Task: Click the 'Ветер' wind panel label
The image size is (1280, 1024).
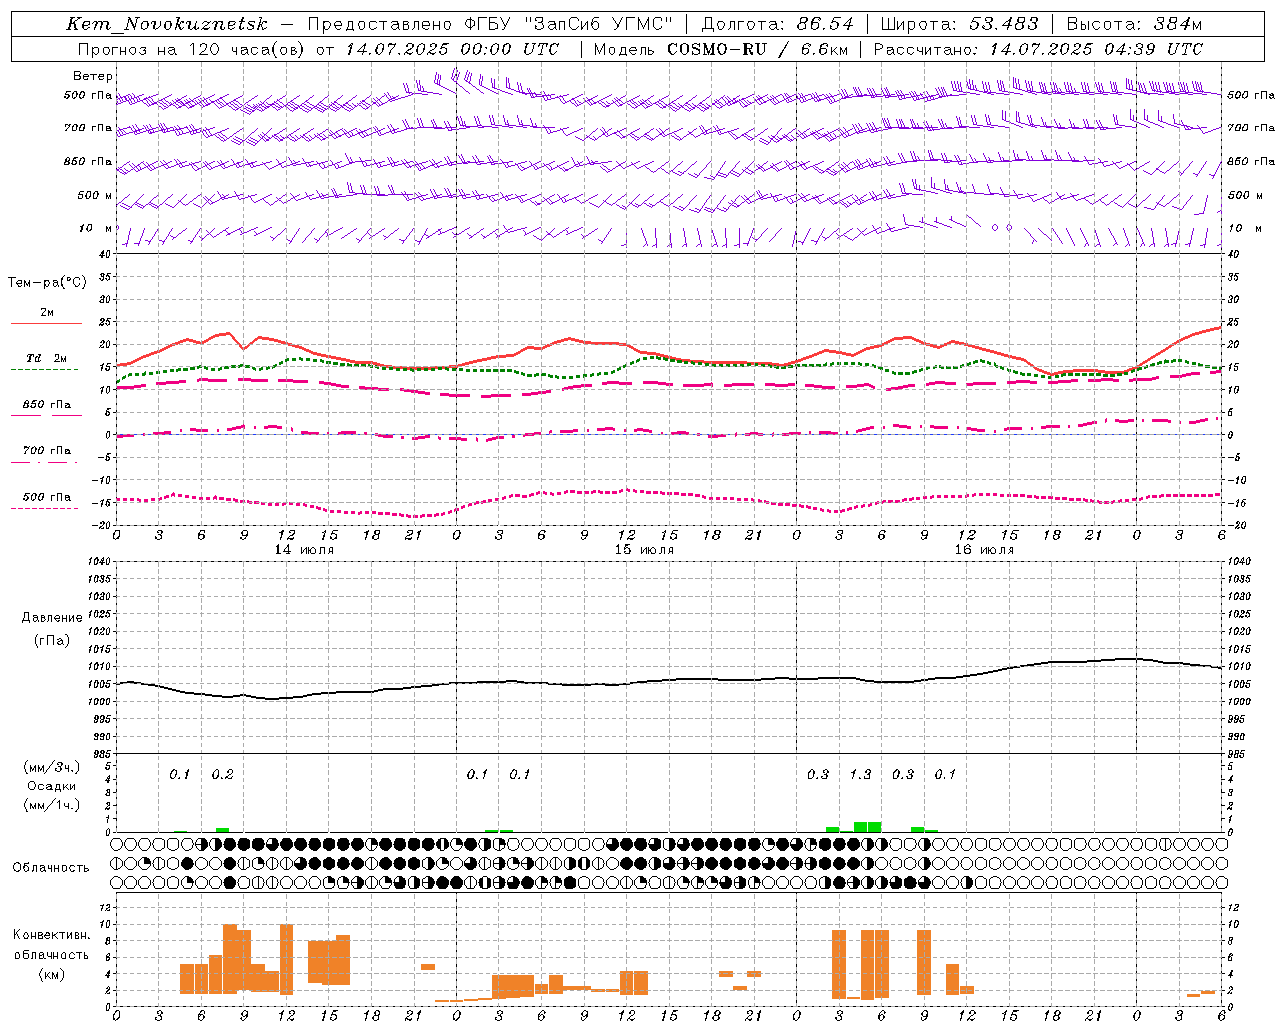Action: pos(93,76)
